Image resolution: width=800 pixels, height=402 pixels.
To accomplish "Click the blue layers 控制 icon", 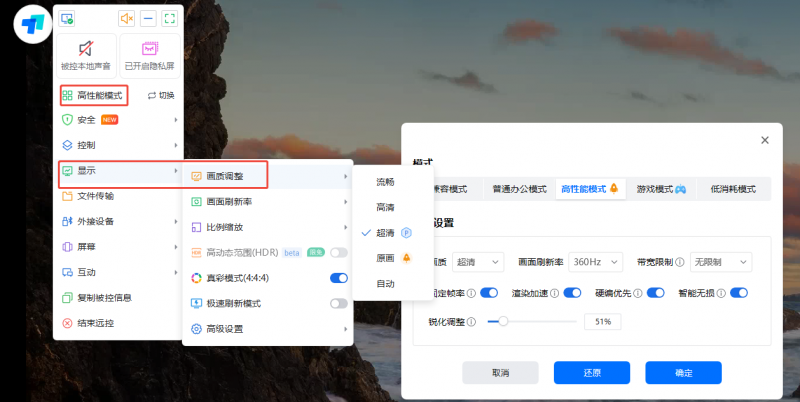I will 67,145.
